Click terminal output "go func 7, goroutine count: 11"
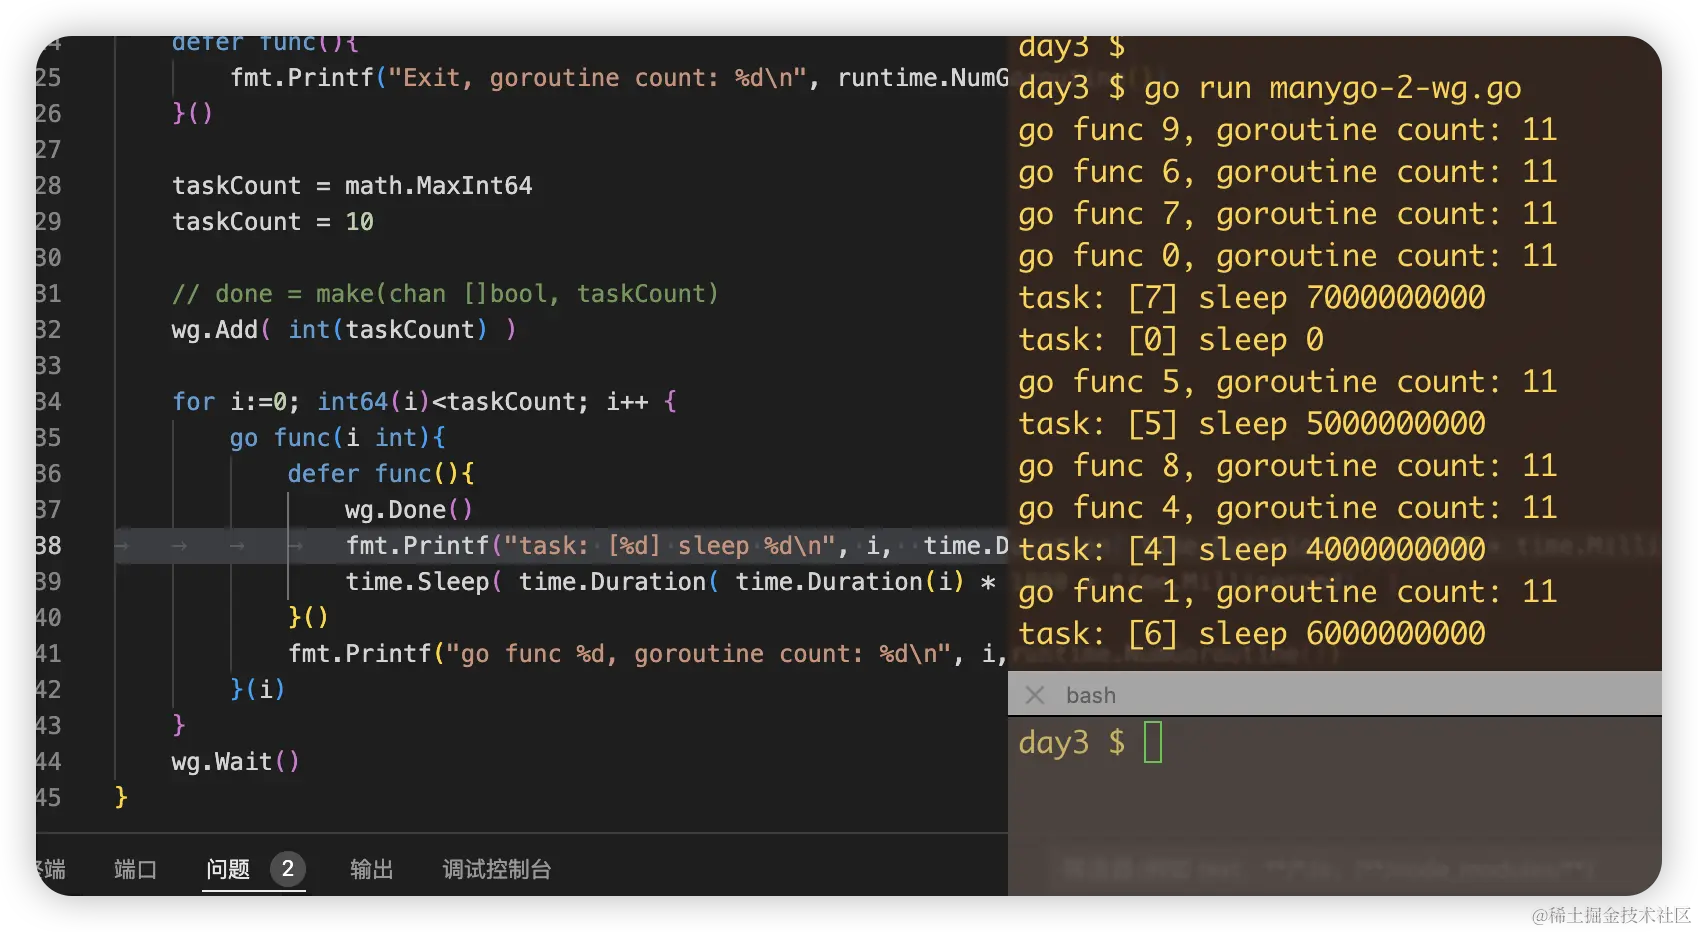Screen dimensions: 1698x932 [1288, 214]
